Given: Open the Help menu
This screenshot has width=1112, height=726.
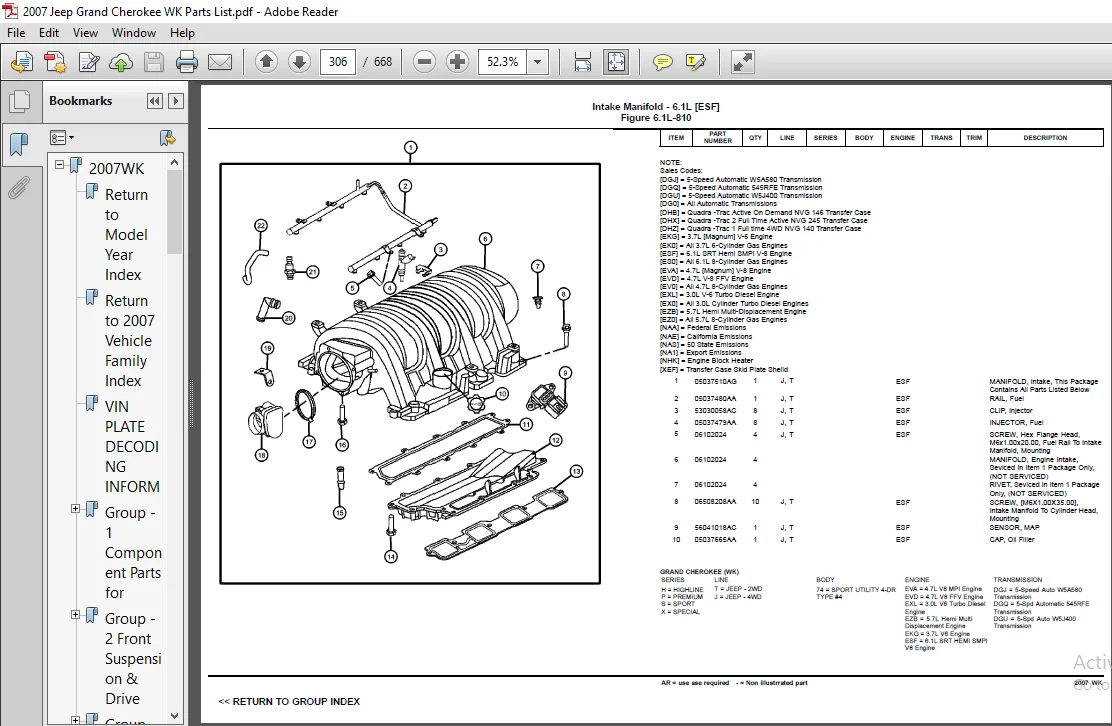Looking at the screenshot, I should [x=182, y=33].
